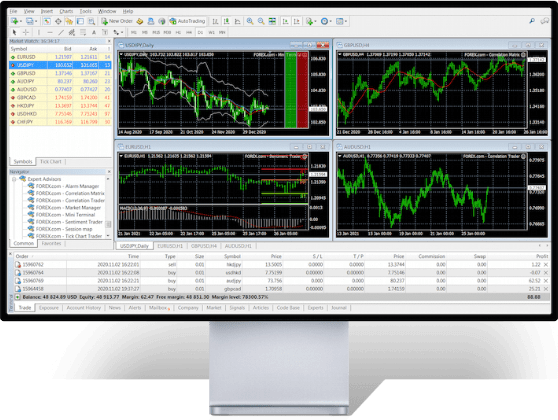This screenshot has height=420, width=558.
Task: Click the Zoom Out magnifier icon
Action: pyautogui.click(x=261, y=21)
